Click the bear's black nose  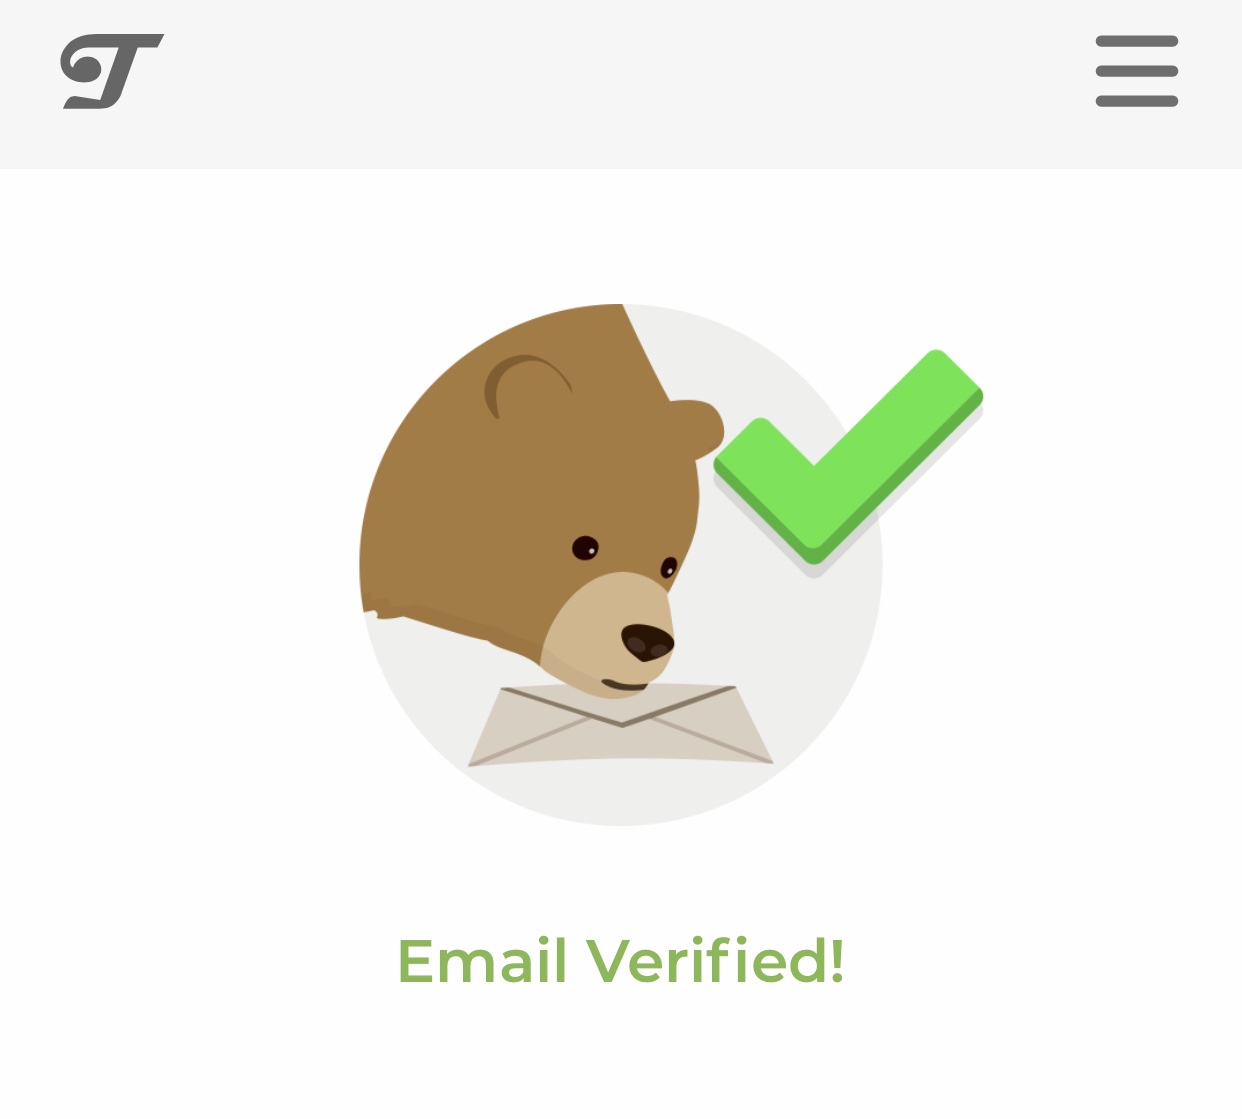coord(648,642)
